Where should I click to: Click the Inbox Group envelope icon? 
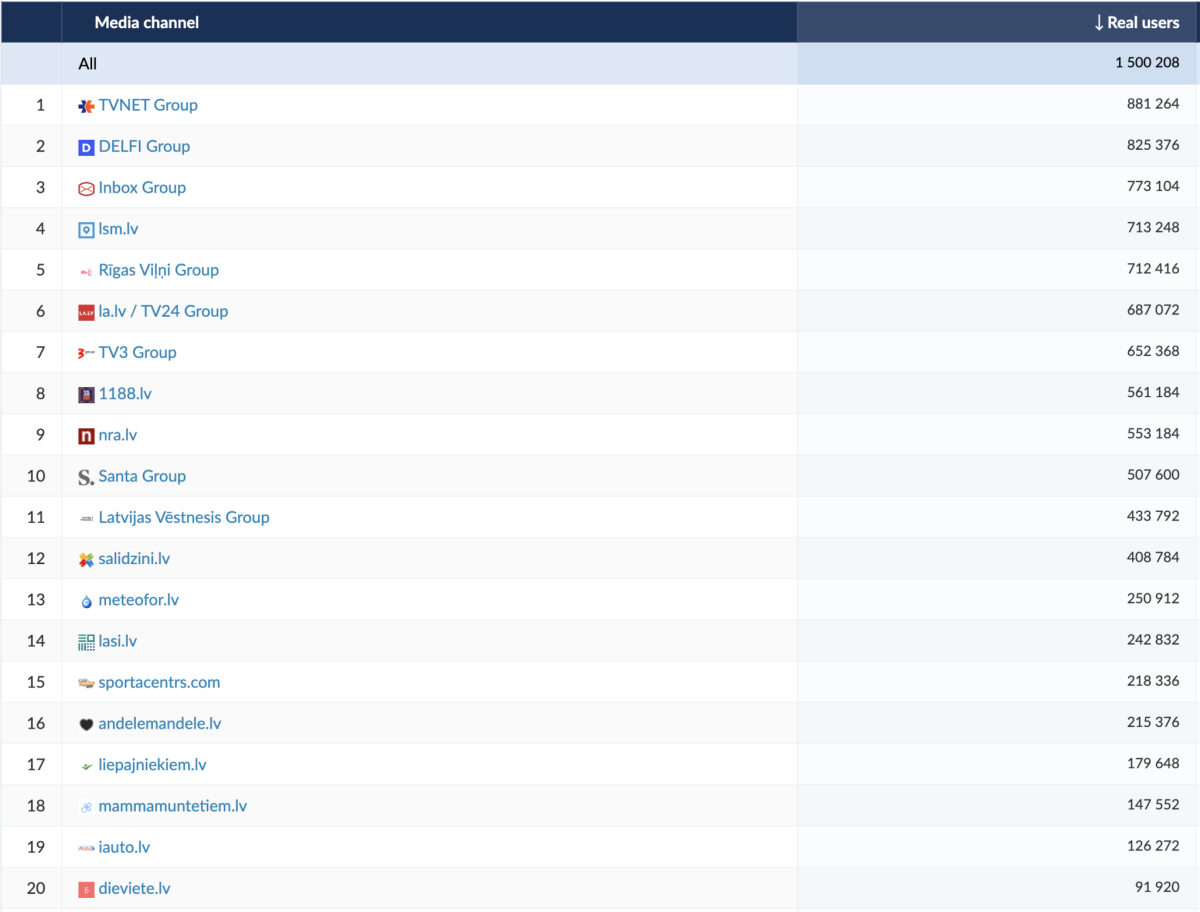(86, 188)
